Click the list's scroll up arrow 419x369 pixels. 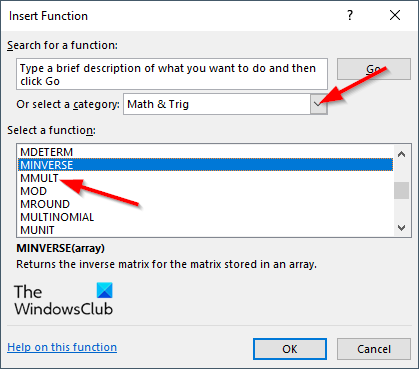(x=402, y=154)
